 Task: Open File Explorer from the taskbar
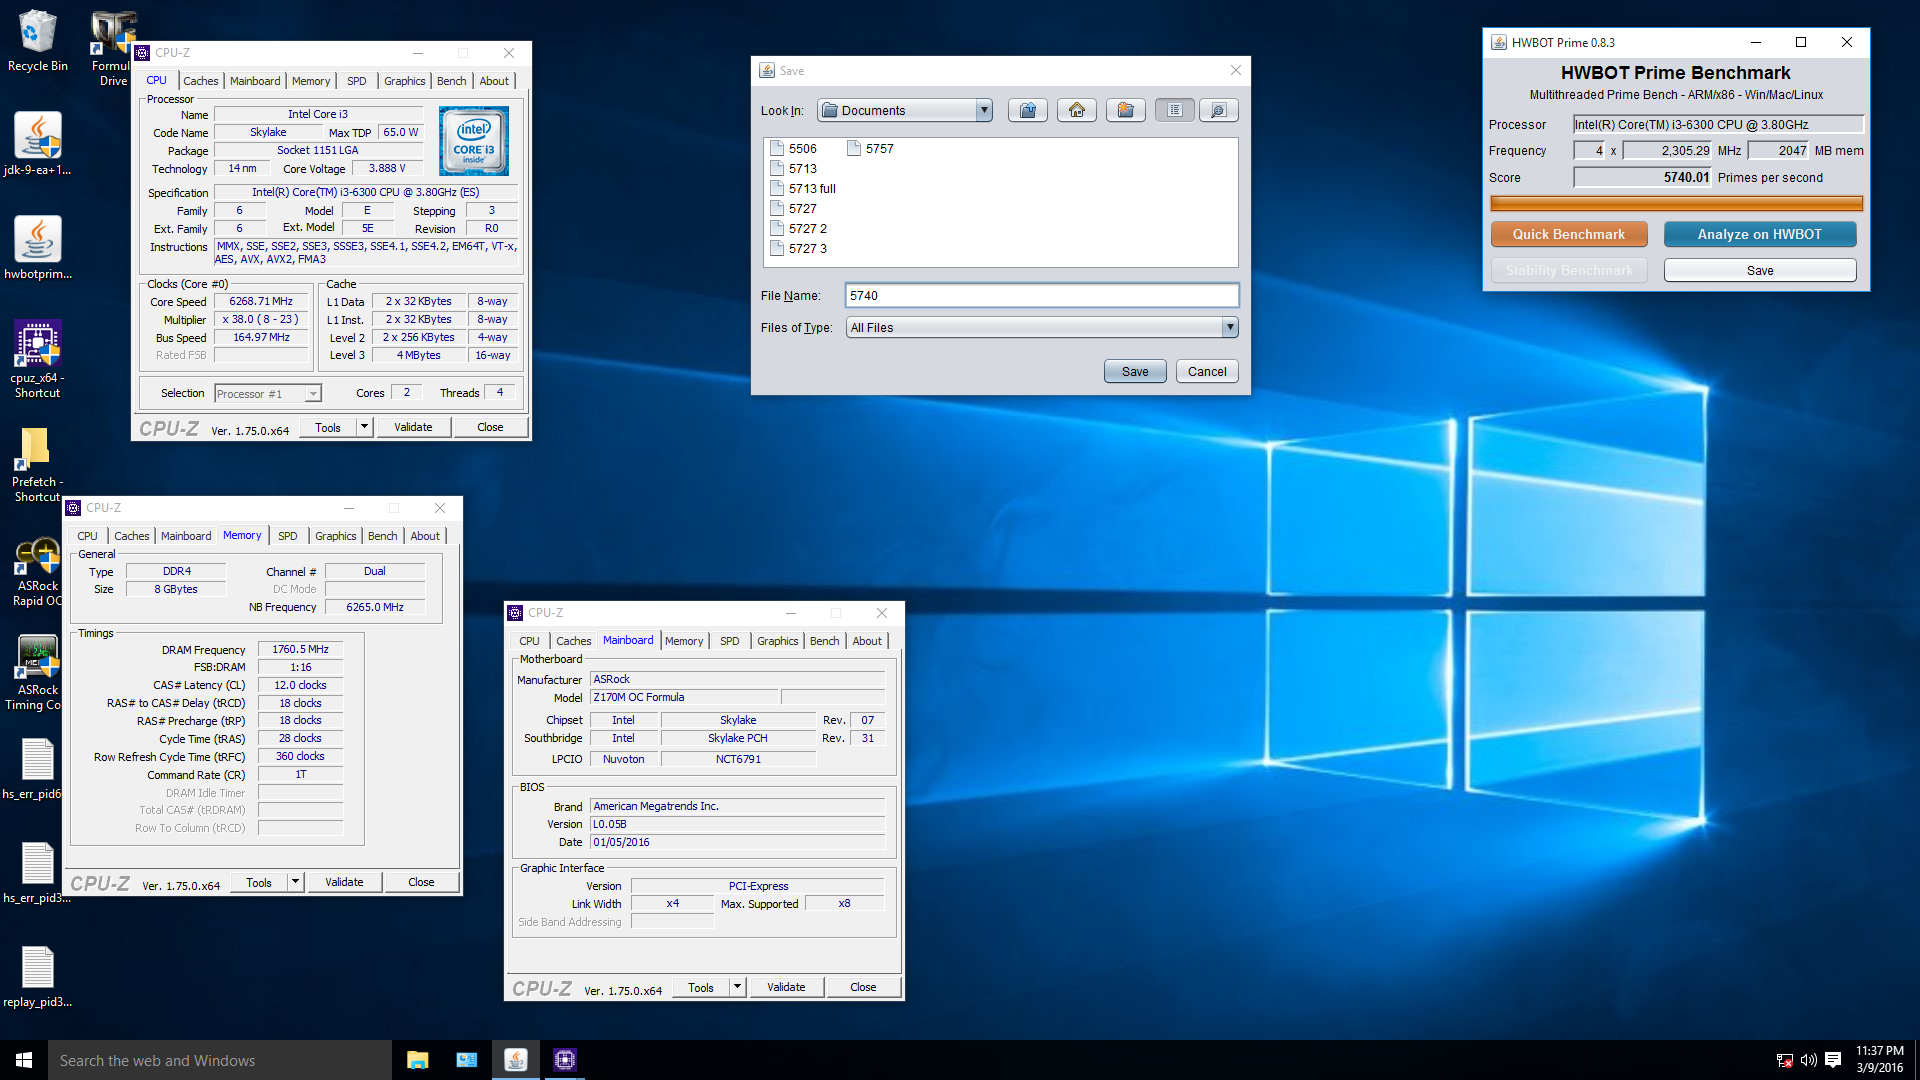click(x=418, y=1060)
